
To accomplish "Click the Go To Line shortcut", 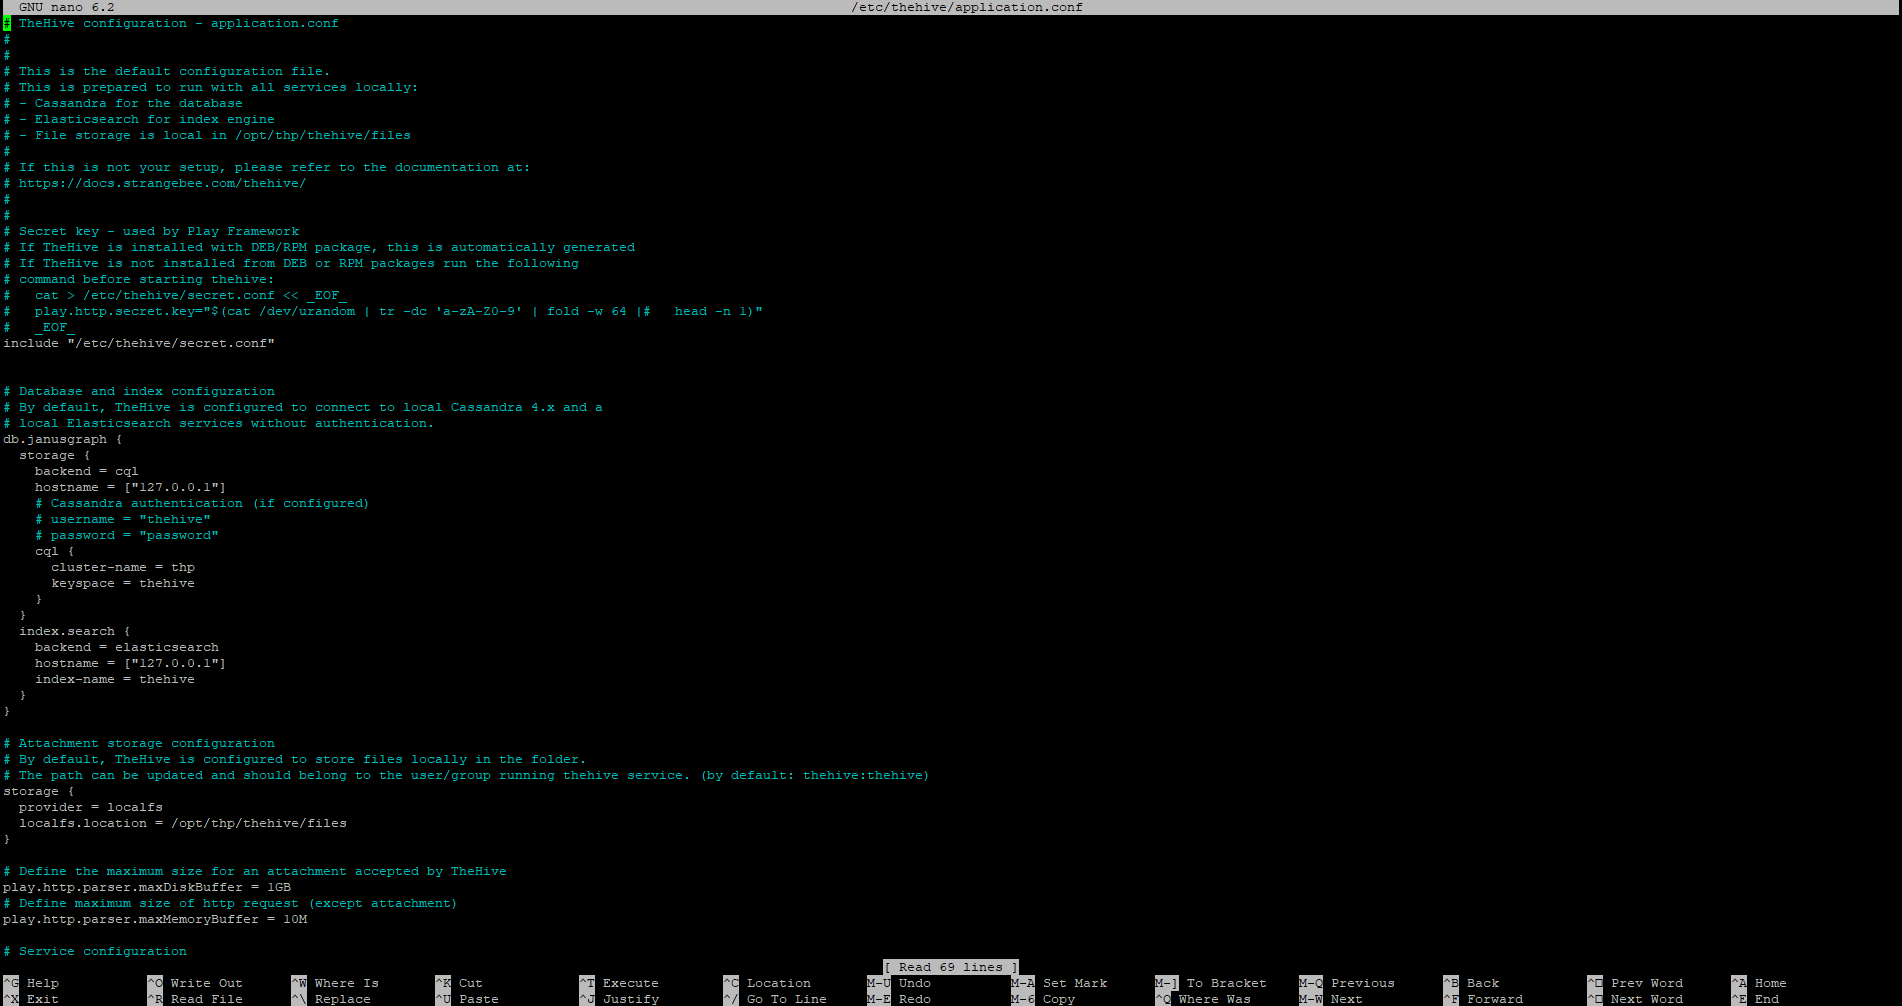I will (x=787, y=999).
